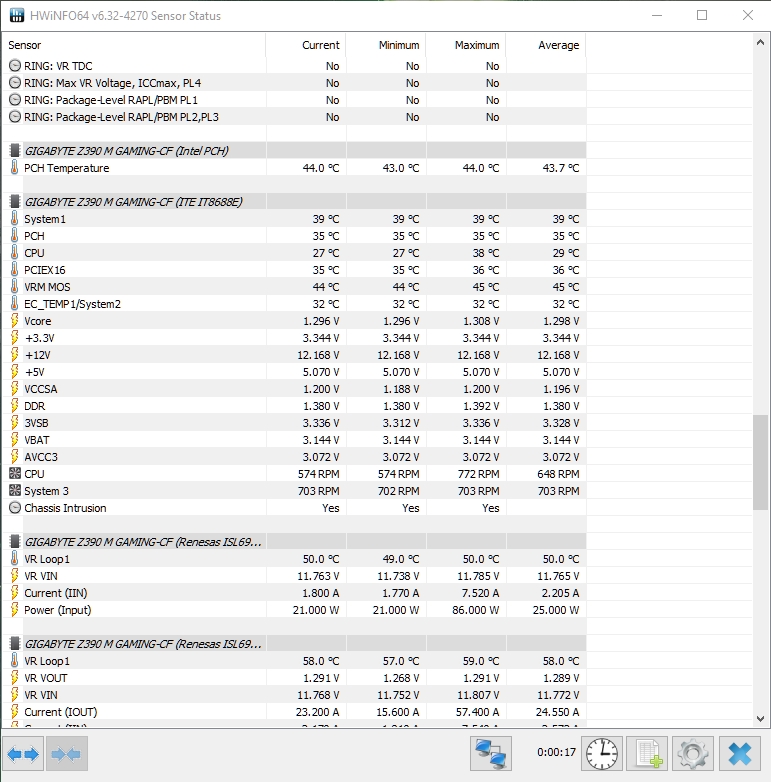Click the collapse columns arrows button
Image resolution: width=771 pixels, height=782 pixels.
(67, 754)
